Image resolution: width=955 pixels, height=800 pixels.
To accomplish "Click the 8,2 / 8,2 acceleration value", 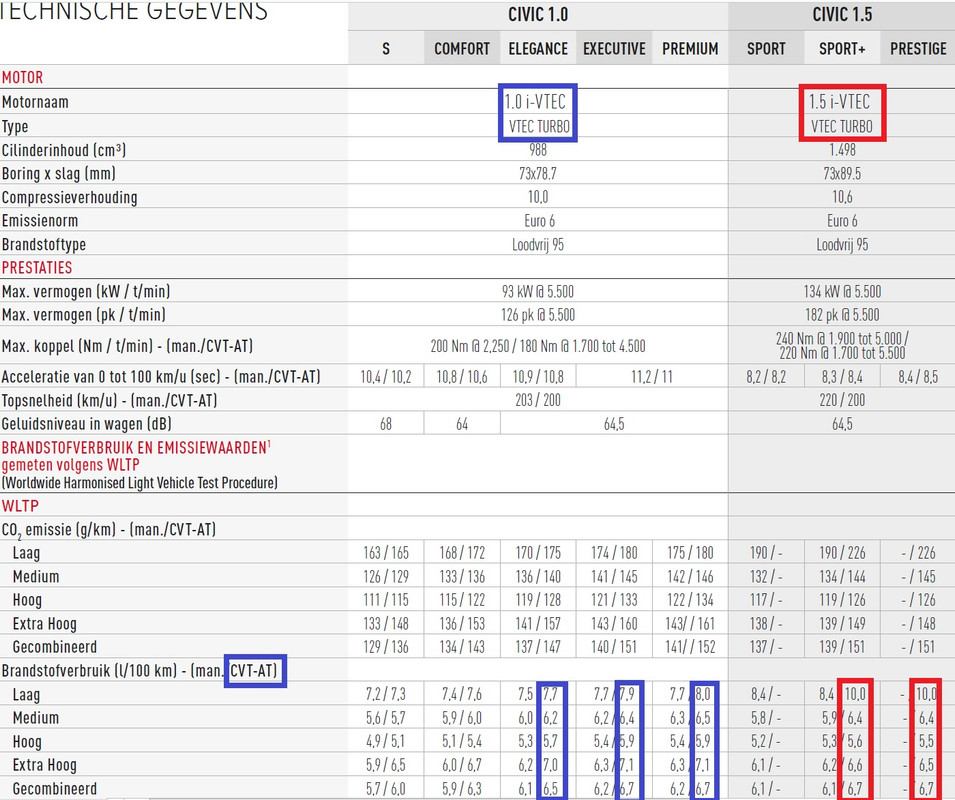I will [x=766, y=377].
